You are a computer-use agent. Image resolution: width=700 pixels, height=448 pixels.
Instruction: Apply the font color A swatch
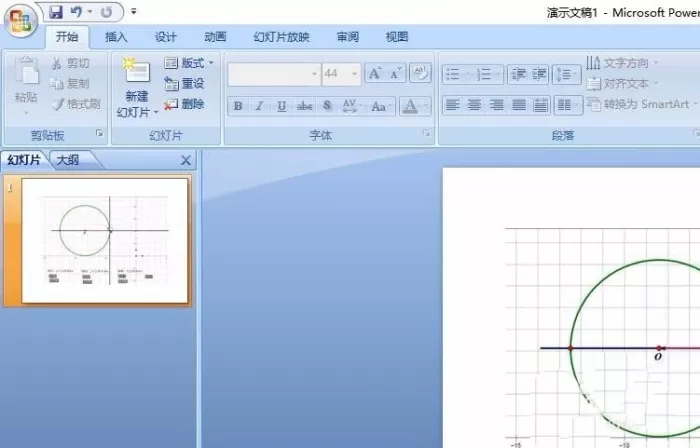pyautogui.click(x=410, y=106)
